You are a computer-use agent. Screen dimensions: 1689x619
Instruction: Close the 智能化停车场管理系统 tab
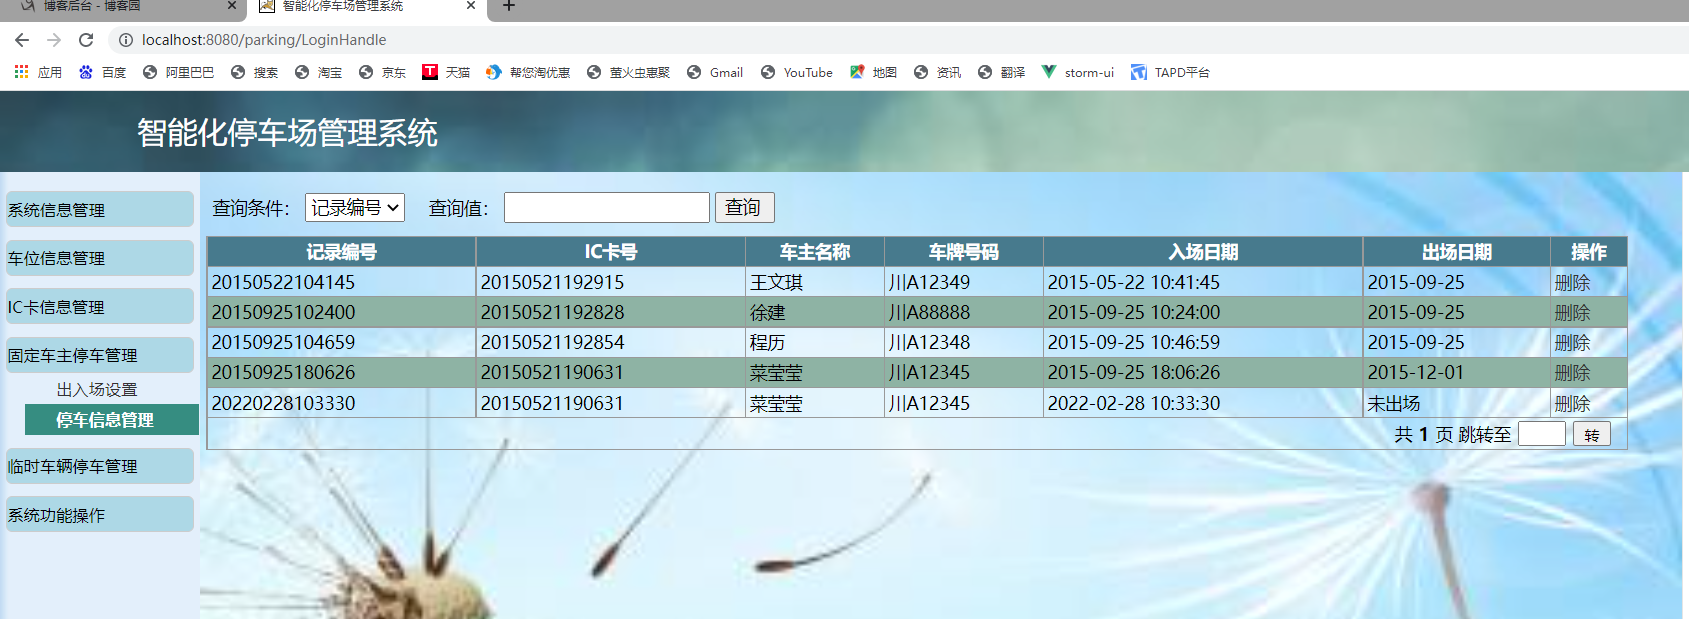pos(471,6)
